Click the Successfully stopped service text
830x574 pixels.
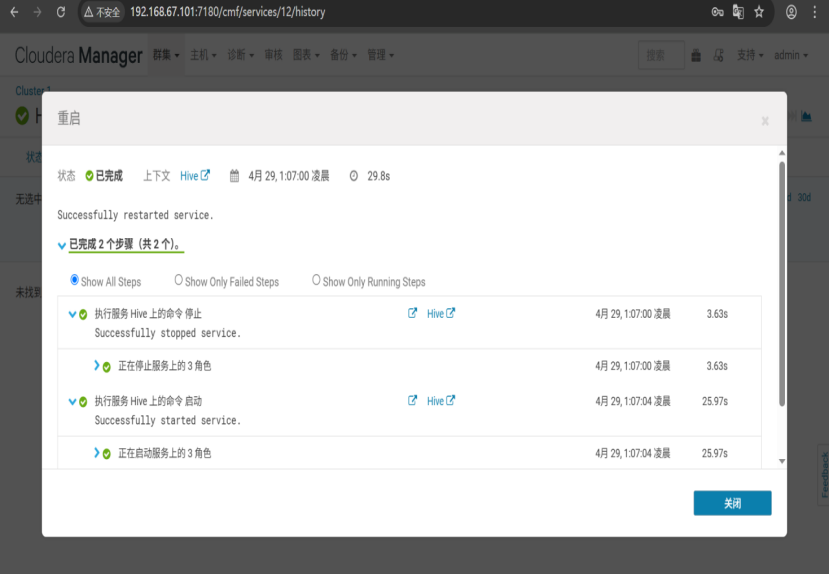coord(168,333)
